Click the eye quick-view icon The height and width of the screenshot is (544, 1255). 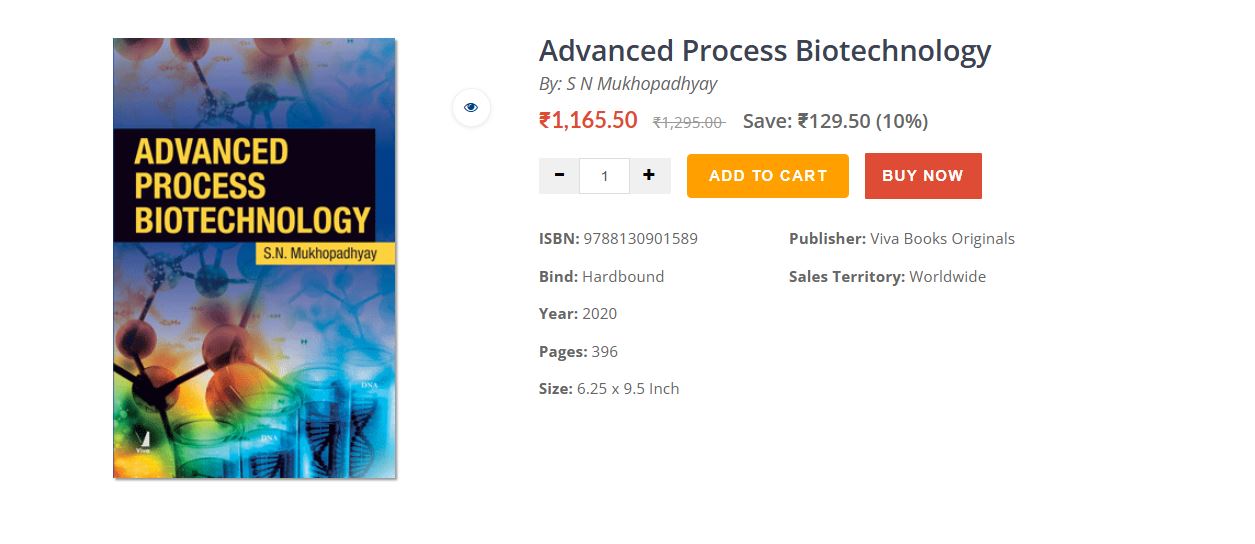[x=471, y=107]
